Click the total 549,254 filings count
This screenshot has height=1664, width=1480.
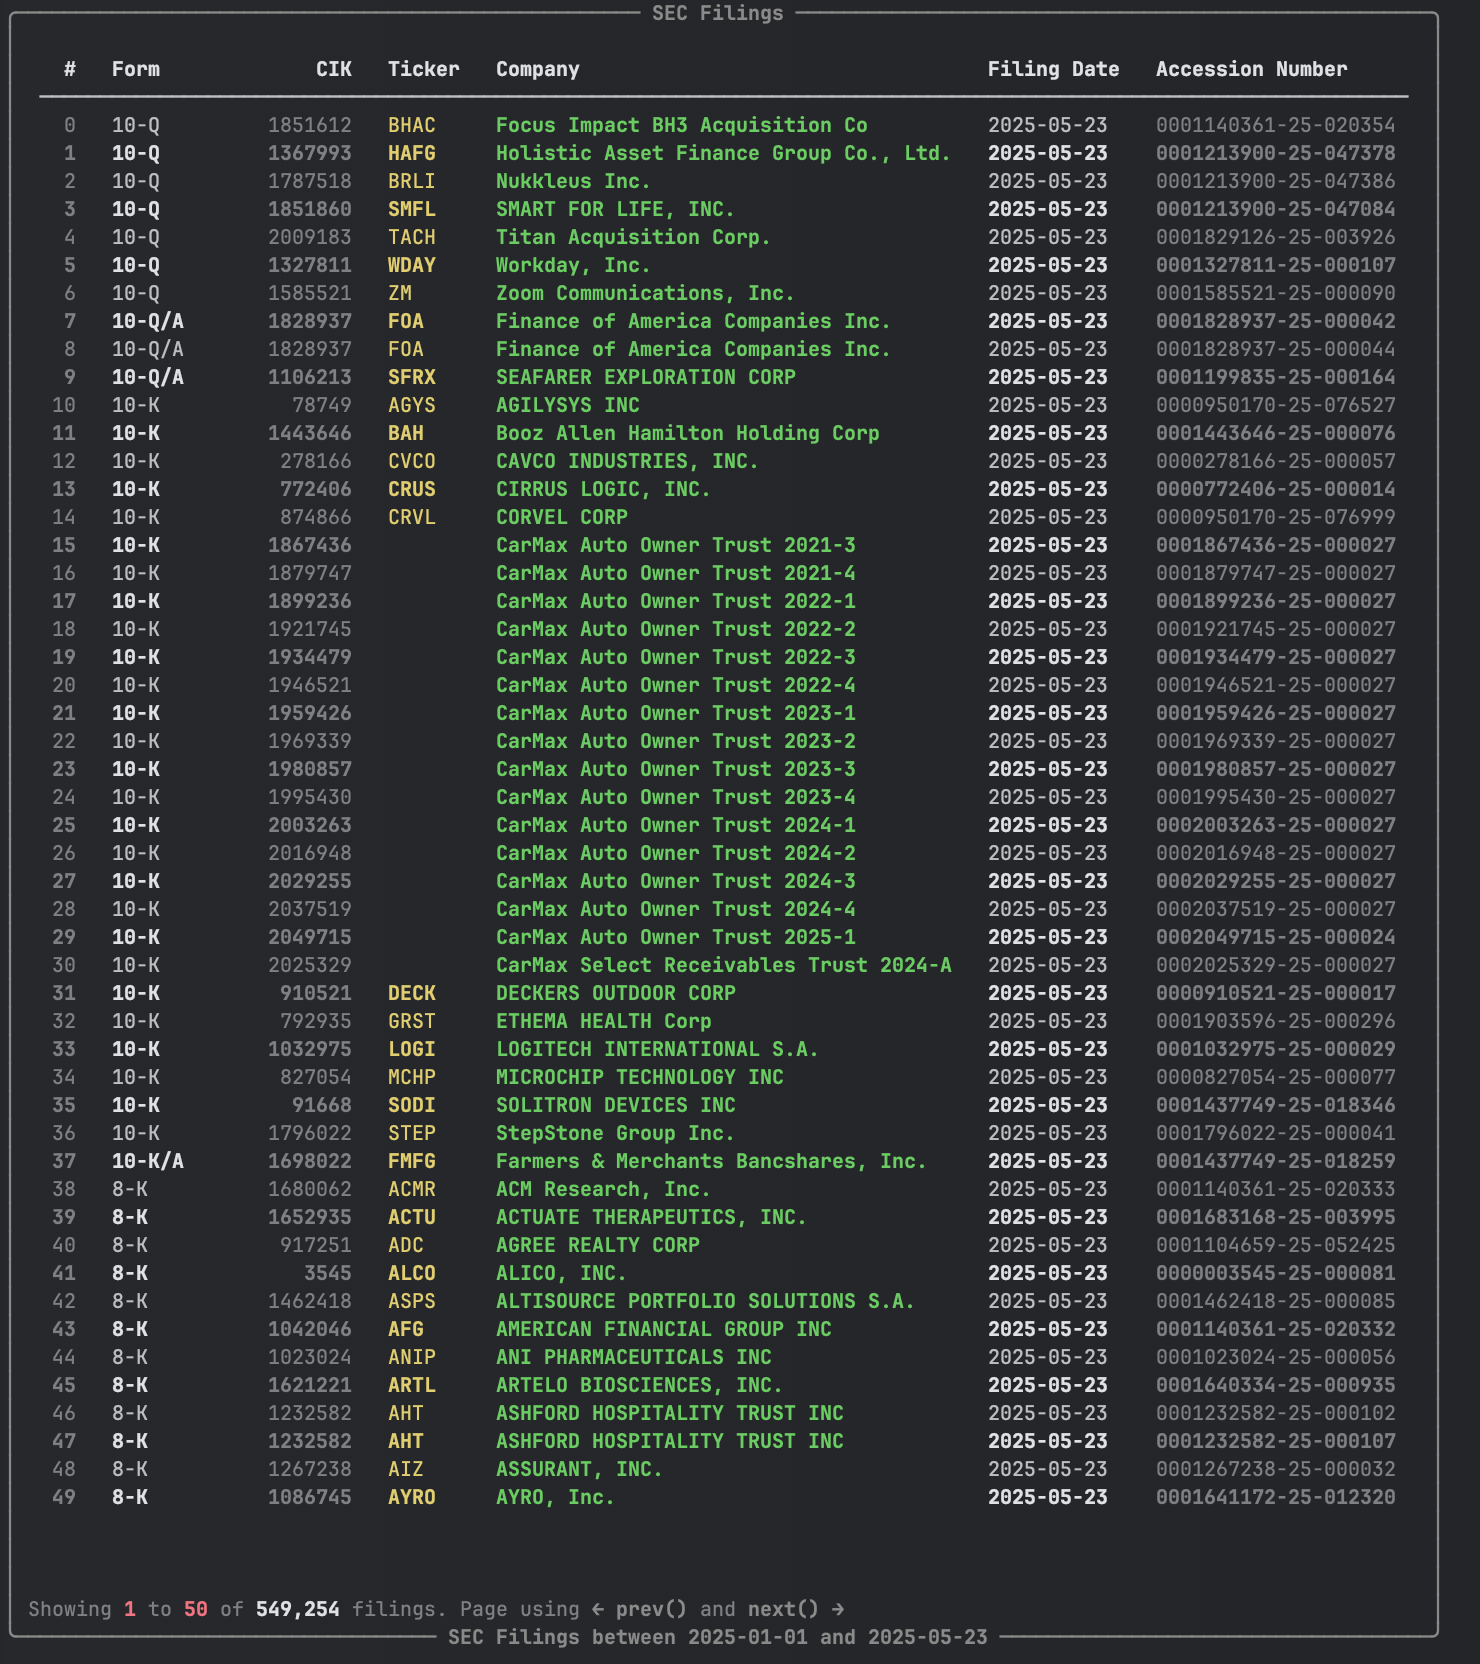tap(297, 1609)
